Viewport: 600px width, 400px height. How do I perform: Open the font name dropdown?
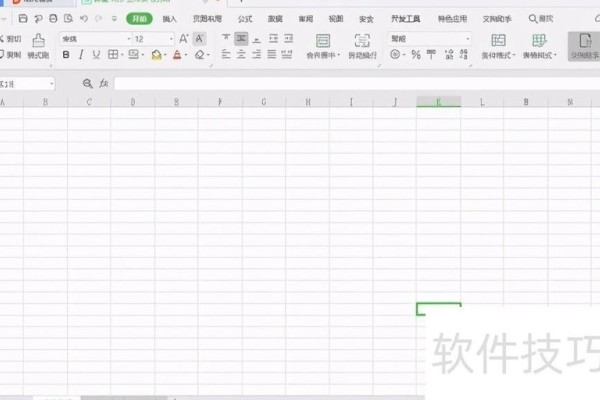click(129, 39)
